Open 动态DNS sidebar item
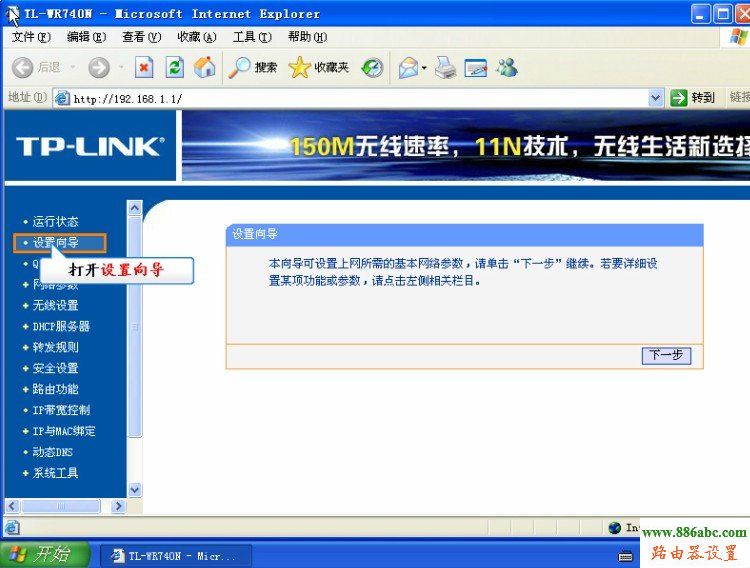Screen dimensions: 750x568 52,452
